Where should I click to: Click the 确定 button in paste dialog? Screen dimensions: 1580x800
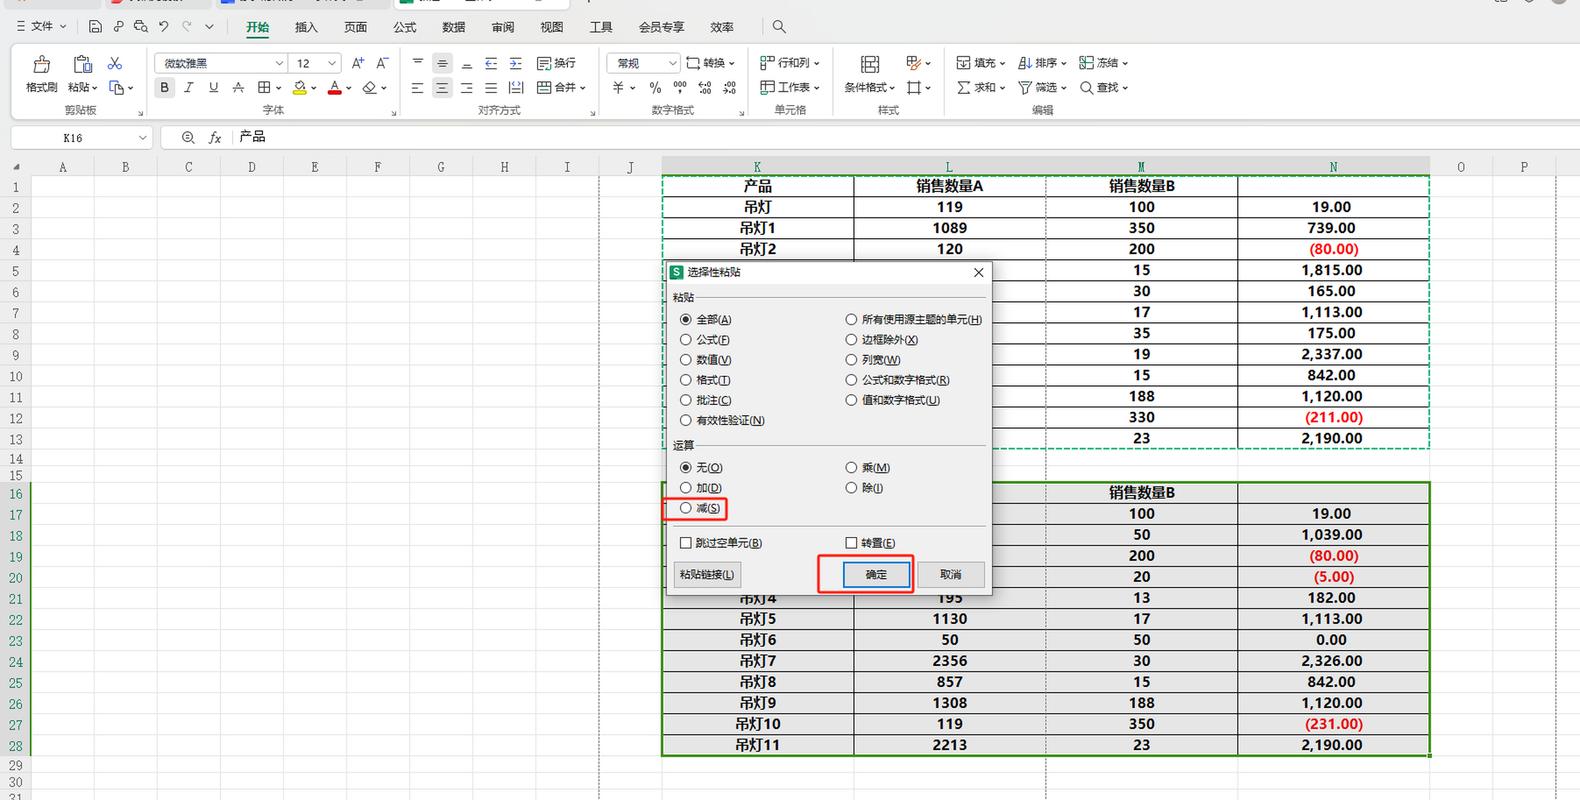click(876, 575)
